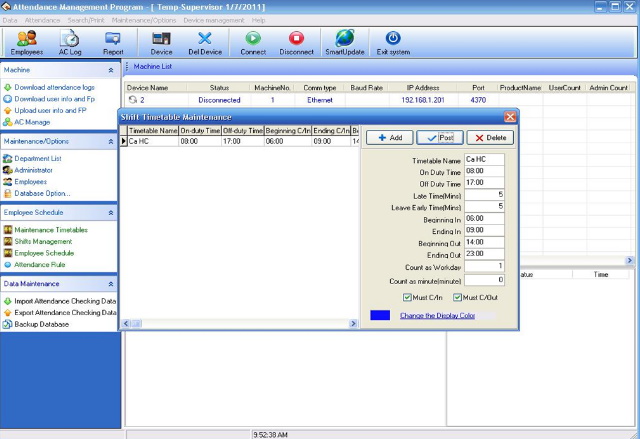The width and height of the screenshot is (640, 439).
Task: Click the Beginning In field
Action: click(484, 219)
